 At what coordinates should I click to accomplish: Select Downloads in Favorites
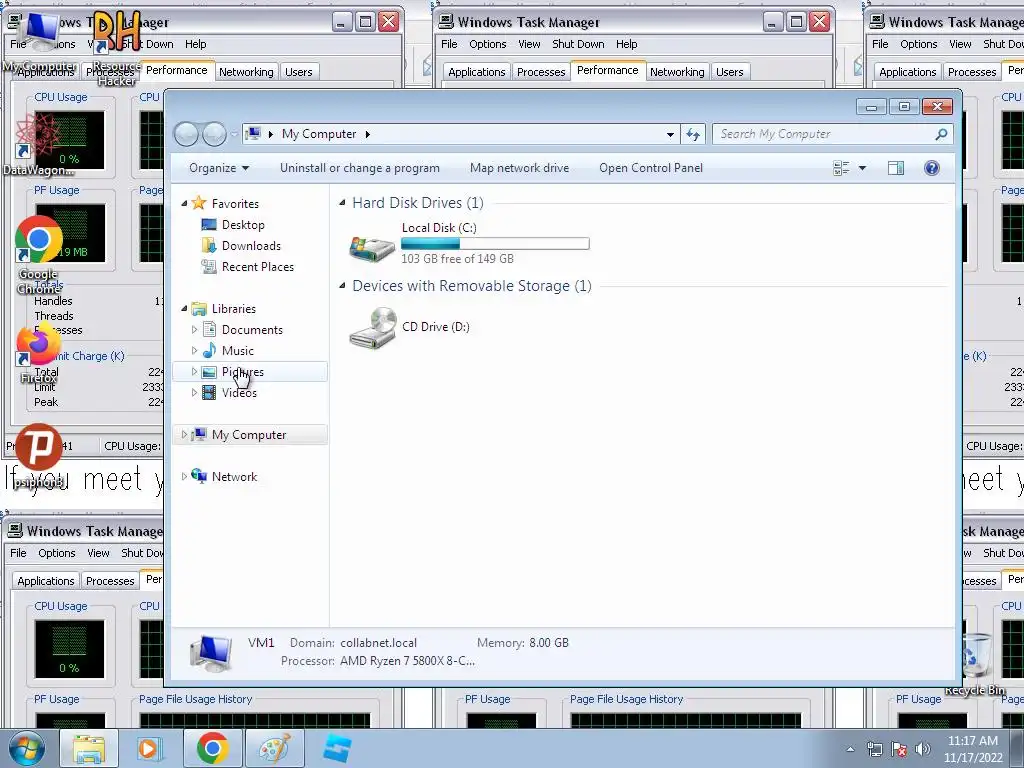click(x=251, y=246)
